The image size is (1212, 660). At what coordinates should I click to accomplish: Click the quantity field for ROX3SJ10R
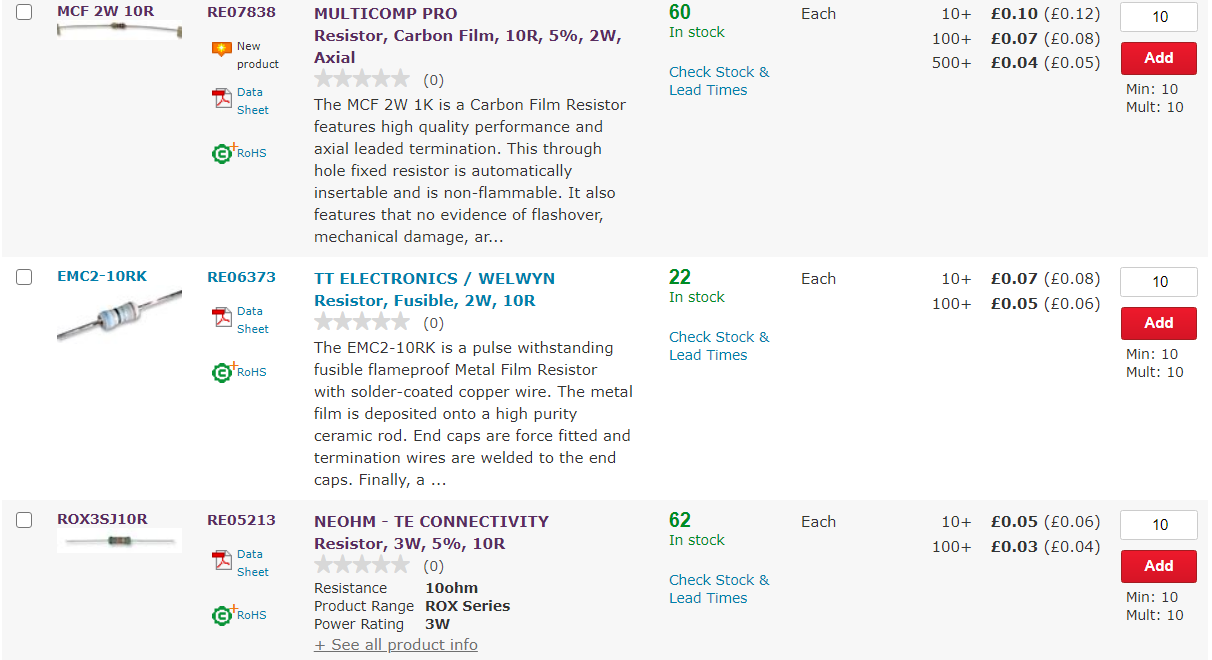tap(1159, 525)
